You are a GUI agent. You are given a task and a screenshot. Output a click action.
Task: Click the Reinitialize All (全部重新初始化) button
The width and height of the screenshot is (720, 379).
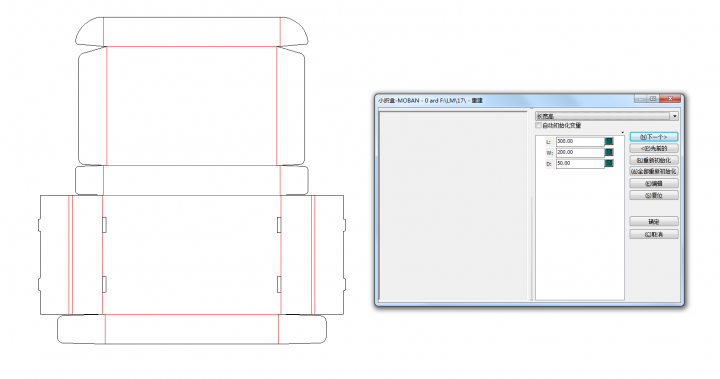[654, 171]
